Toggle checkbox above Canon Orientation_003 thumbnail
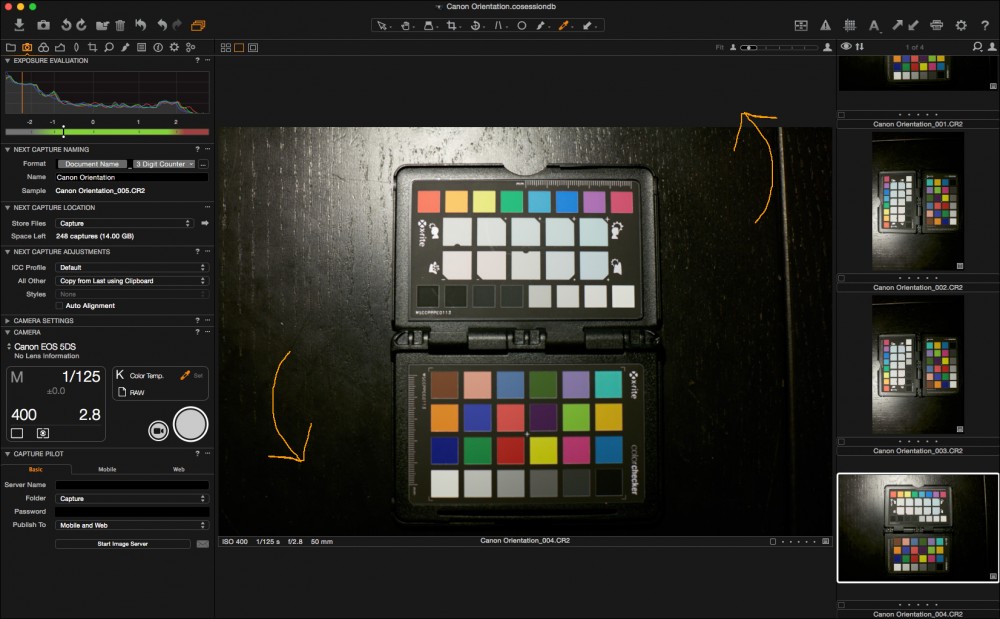Screen dimensions: 1000x619 842,441
